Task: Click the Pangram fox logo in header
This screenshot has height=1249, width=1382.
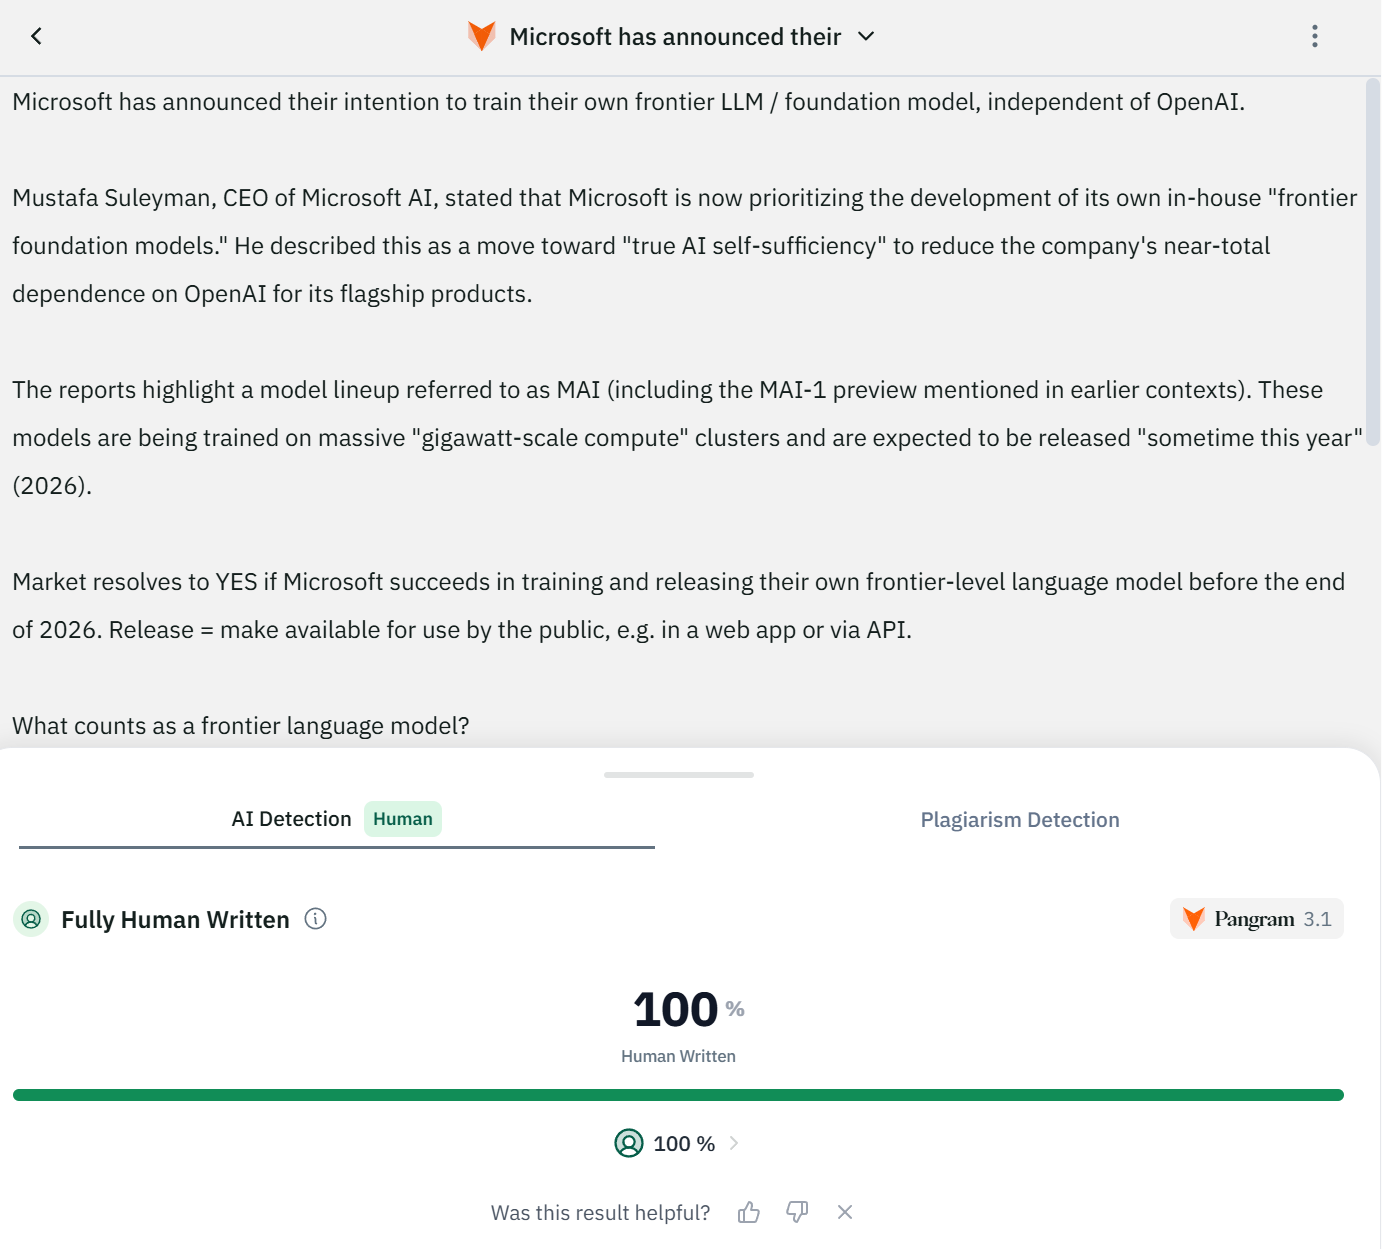Action: 481,37
